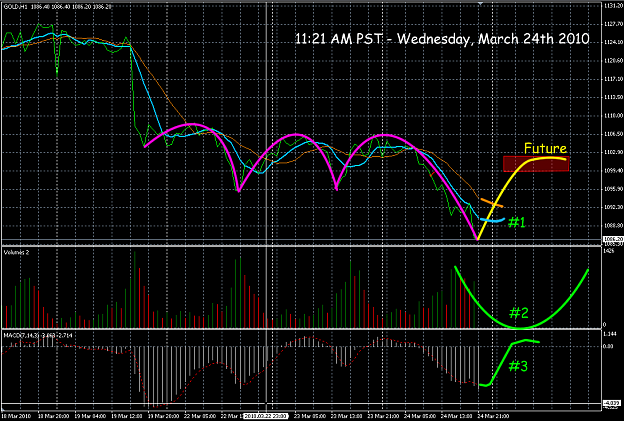
Task: Click the 23 Mar 21:00 time label
Action: [x=383, y=416]
